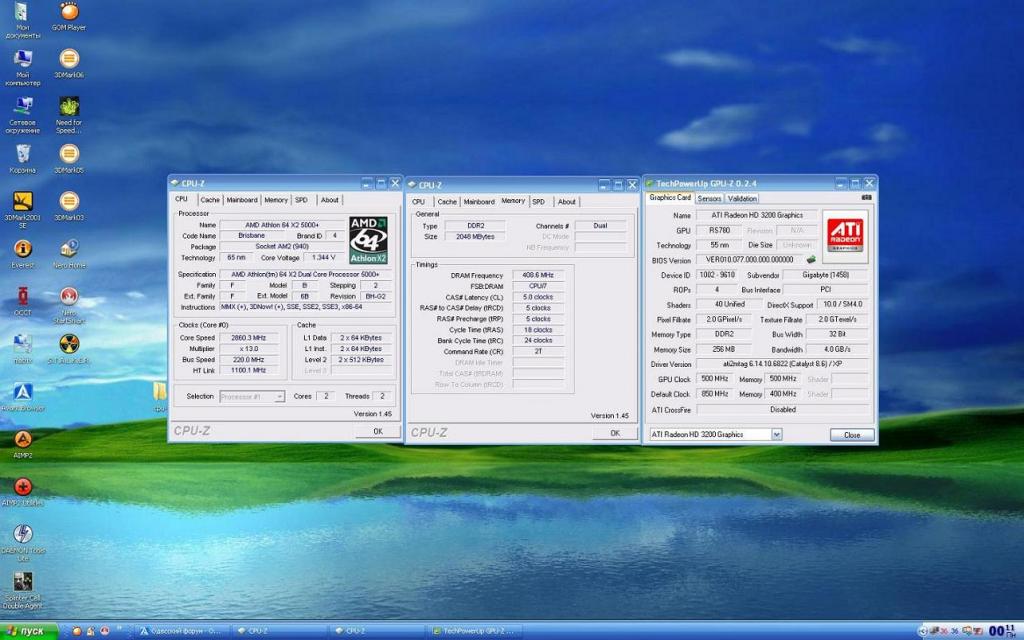Viewport: 1024px width, 640px height.
Task: Open Splinter Cell Double Agent shortcut
Action: click(x=23, y=591)
